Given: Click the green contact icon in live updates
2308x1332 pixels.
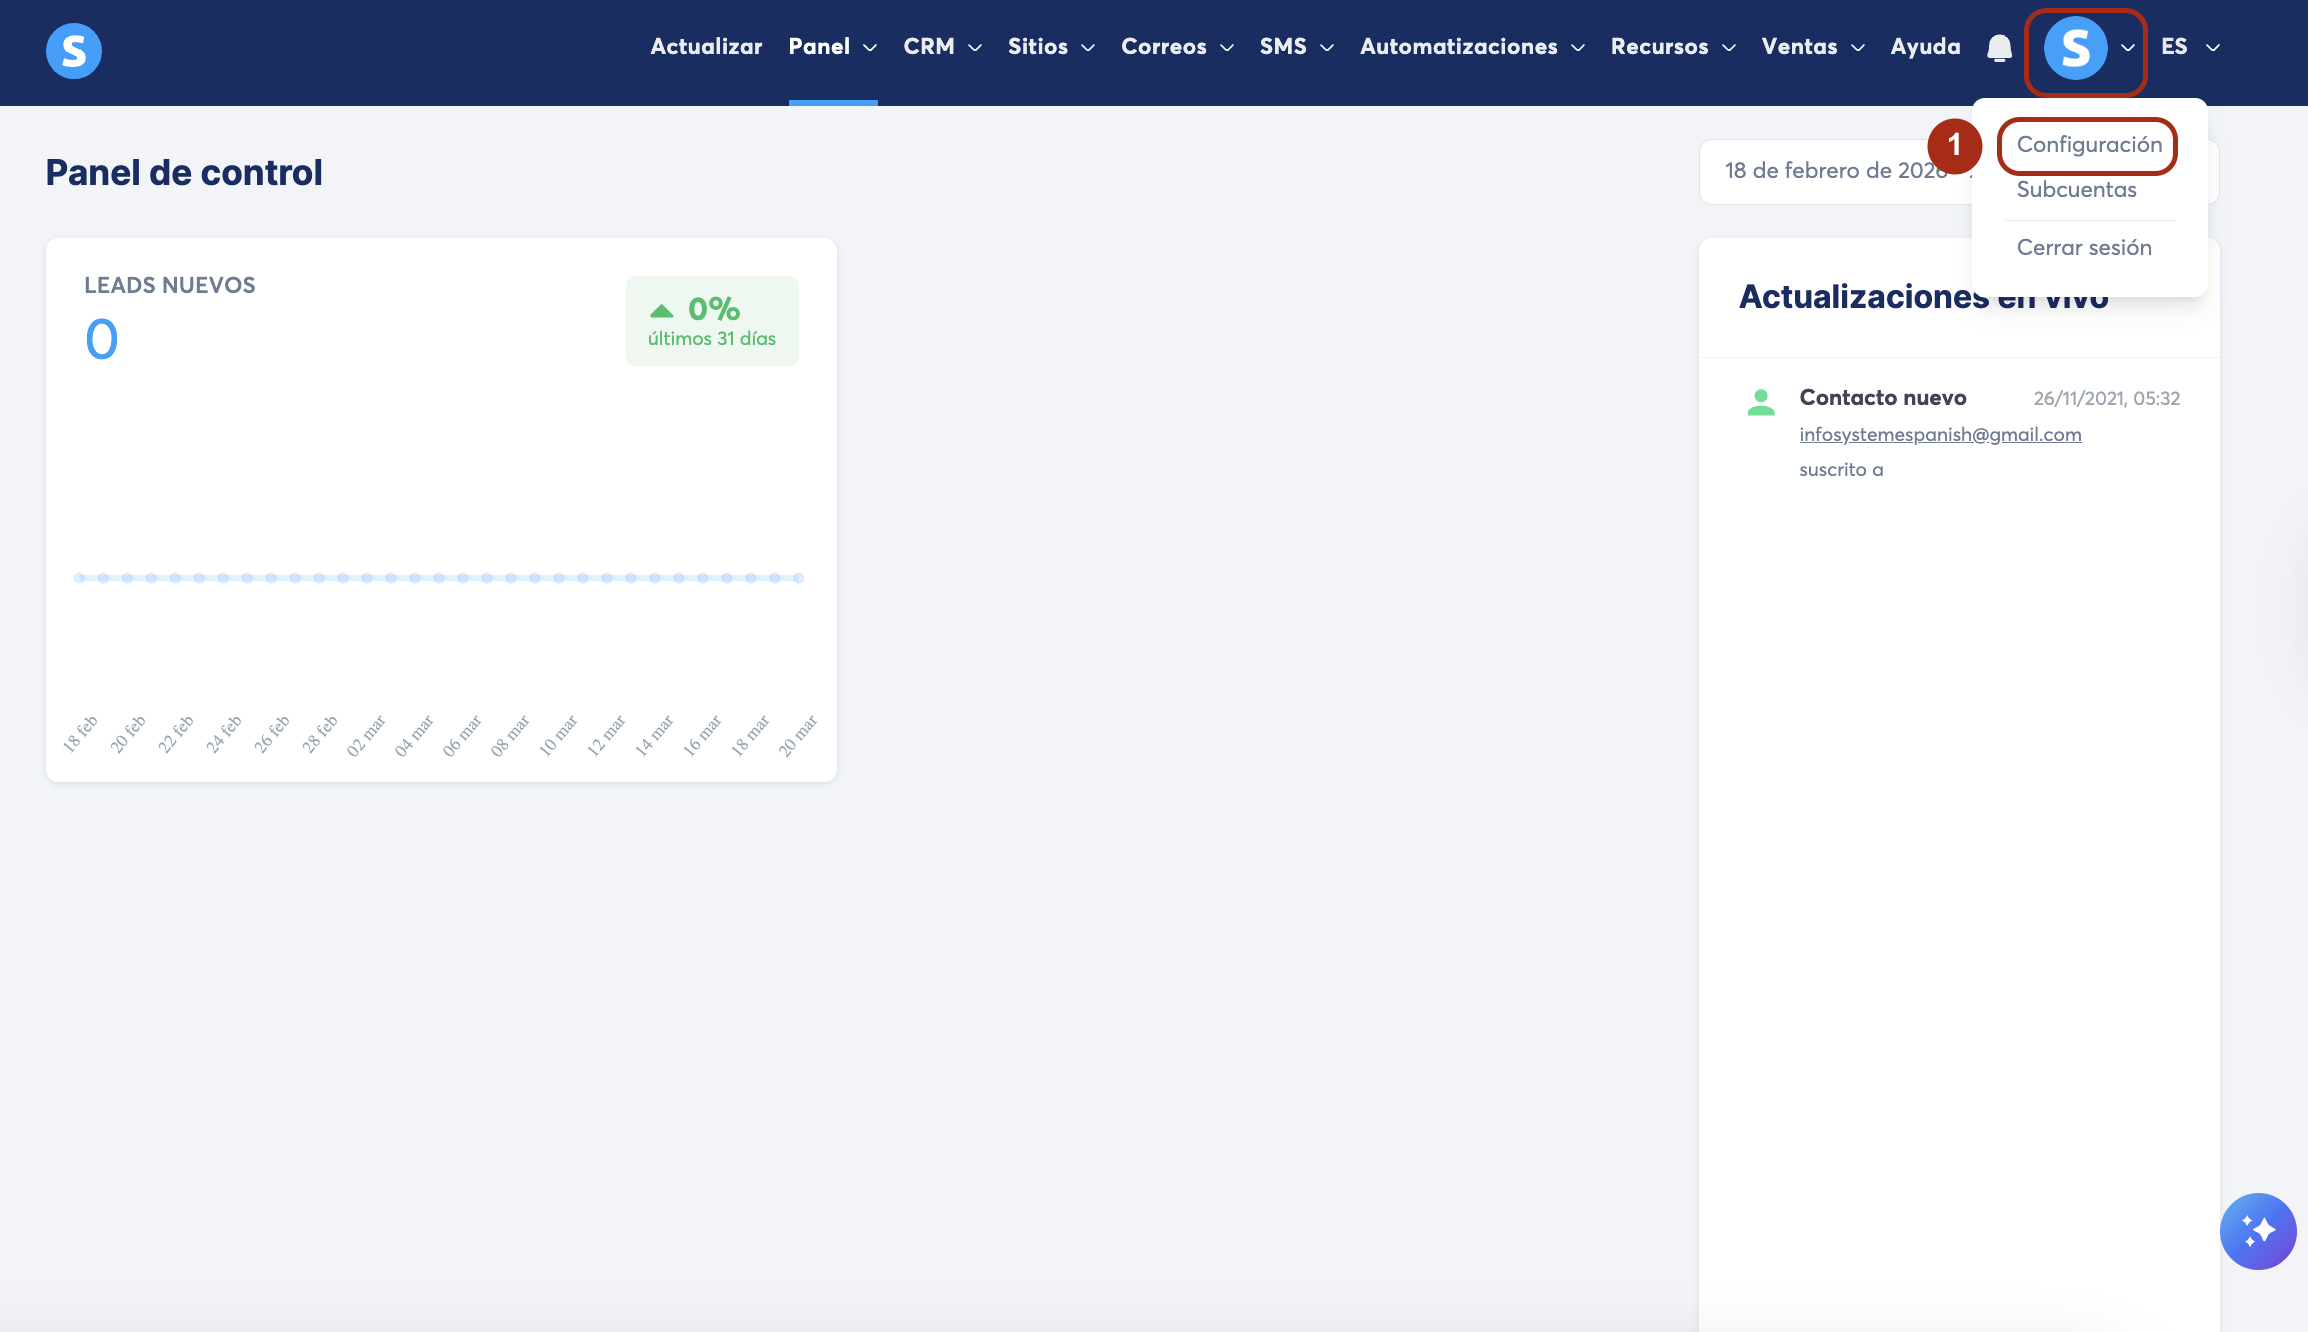Looking at the screenshot, I should [1760, 402].
